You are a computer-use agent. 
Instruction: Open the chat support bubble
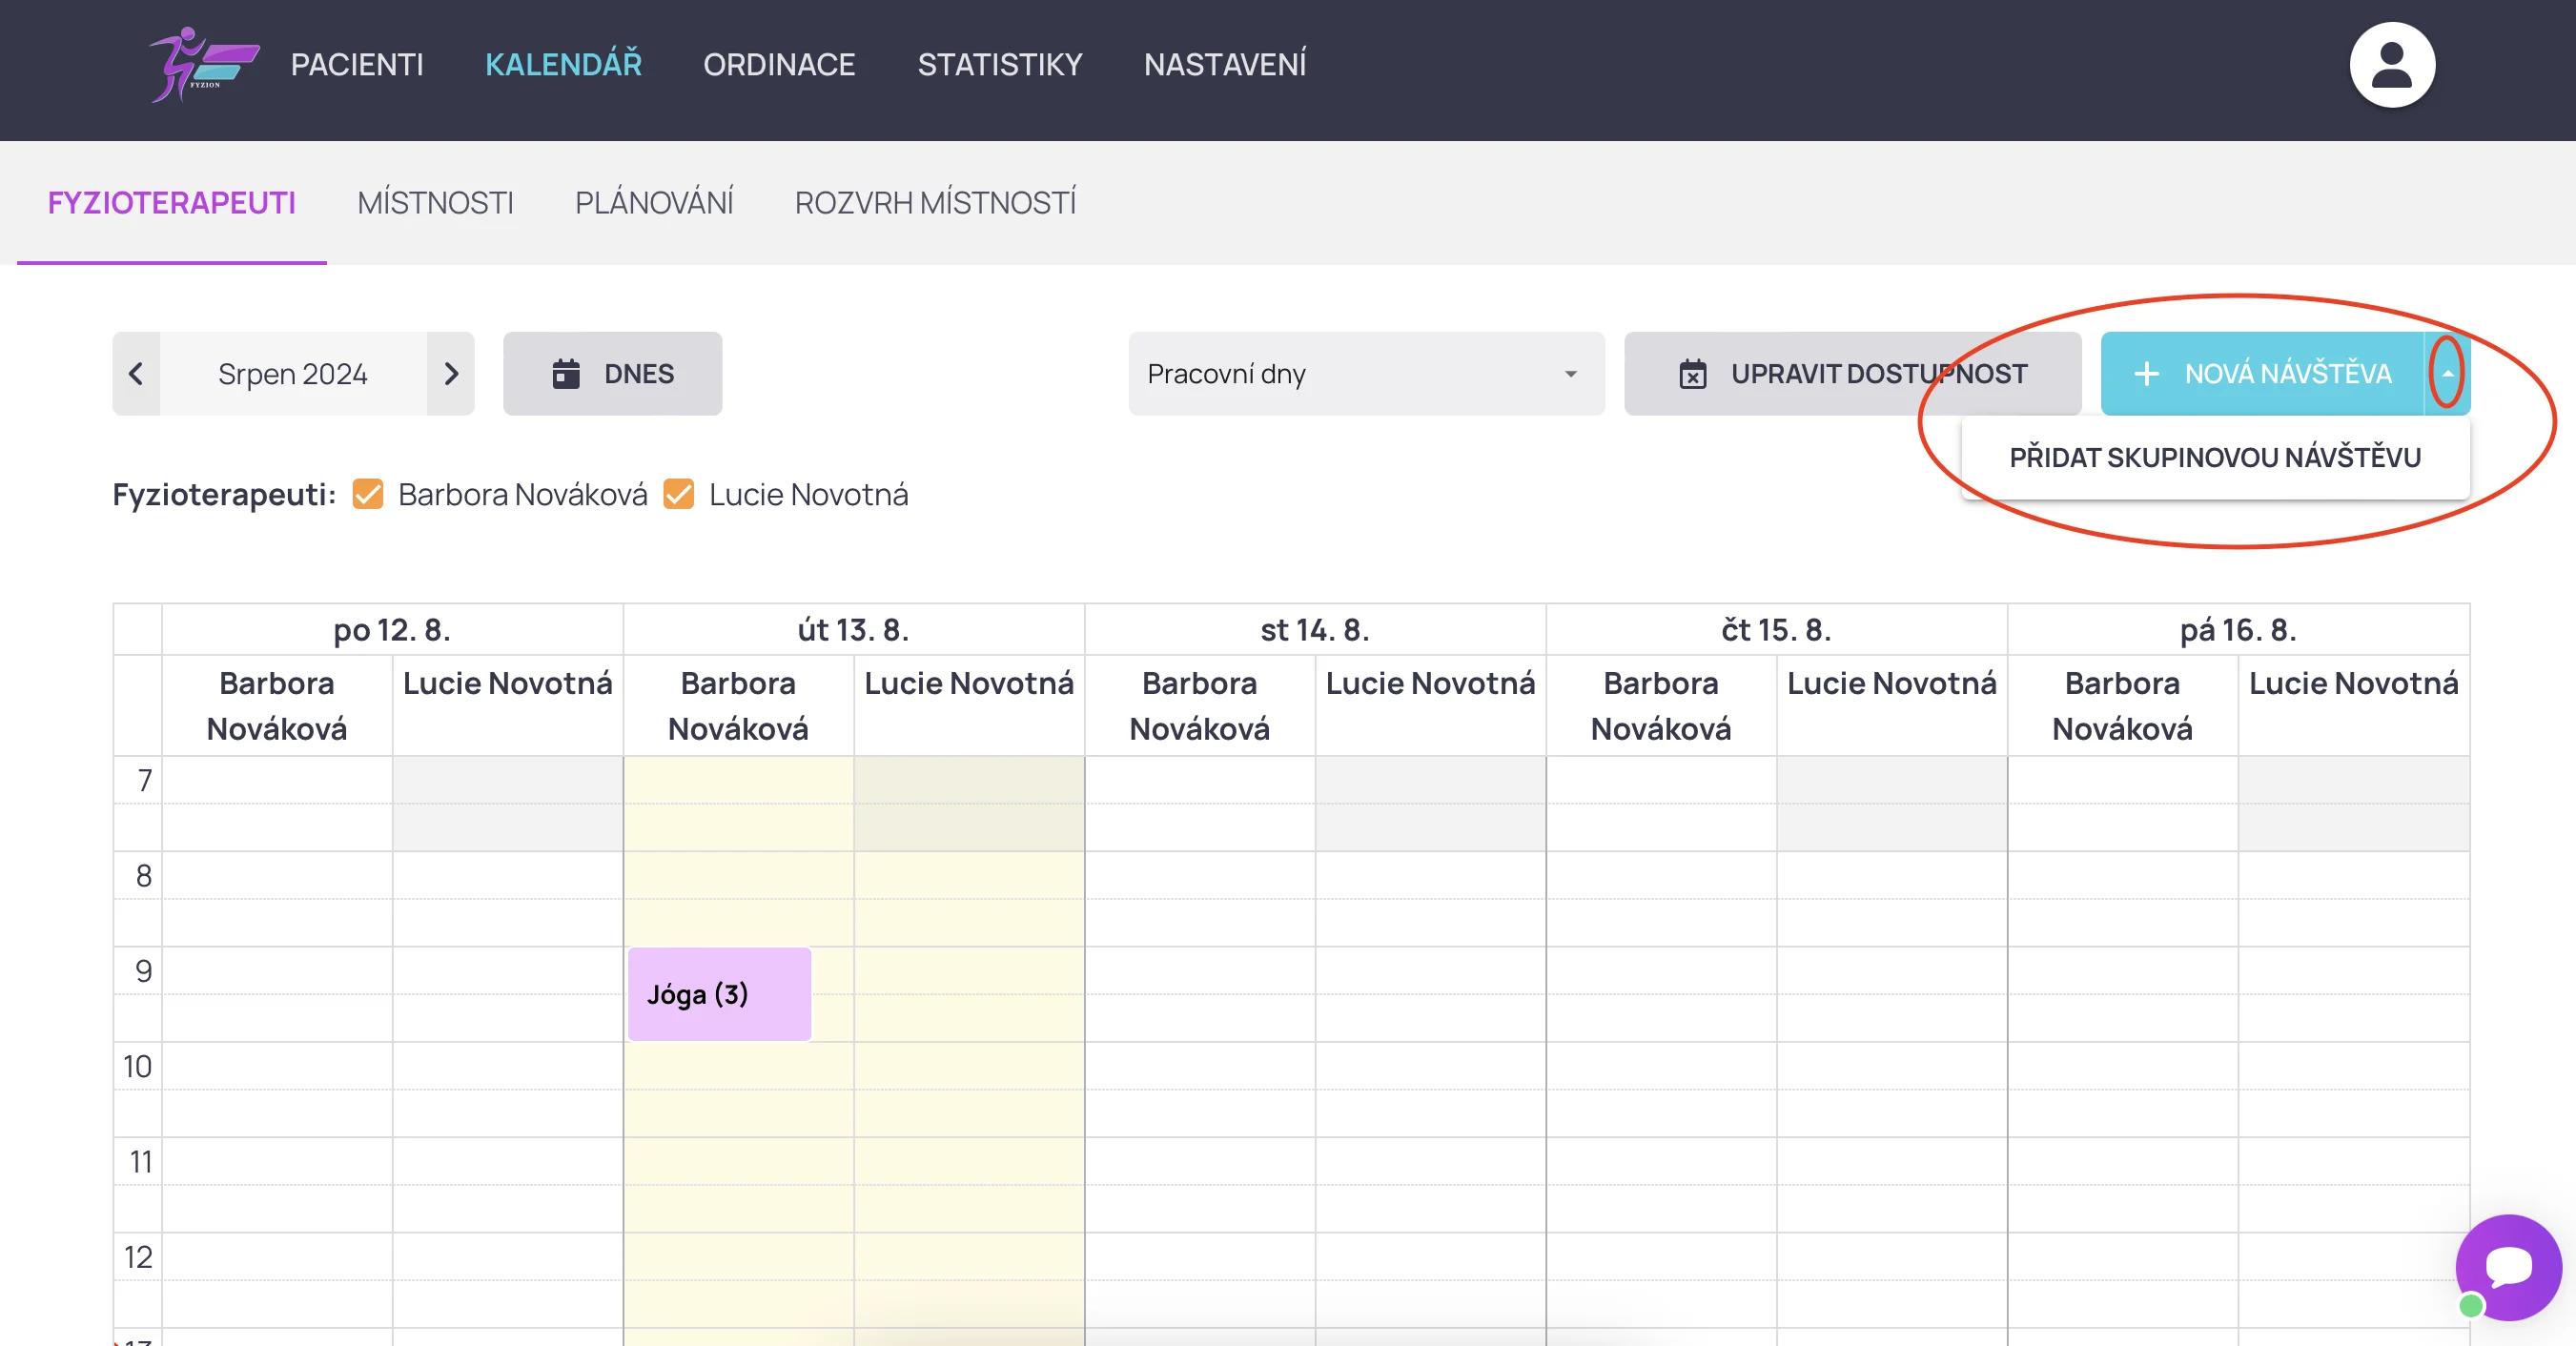(x=2507, y=1266)
